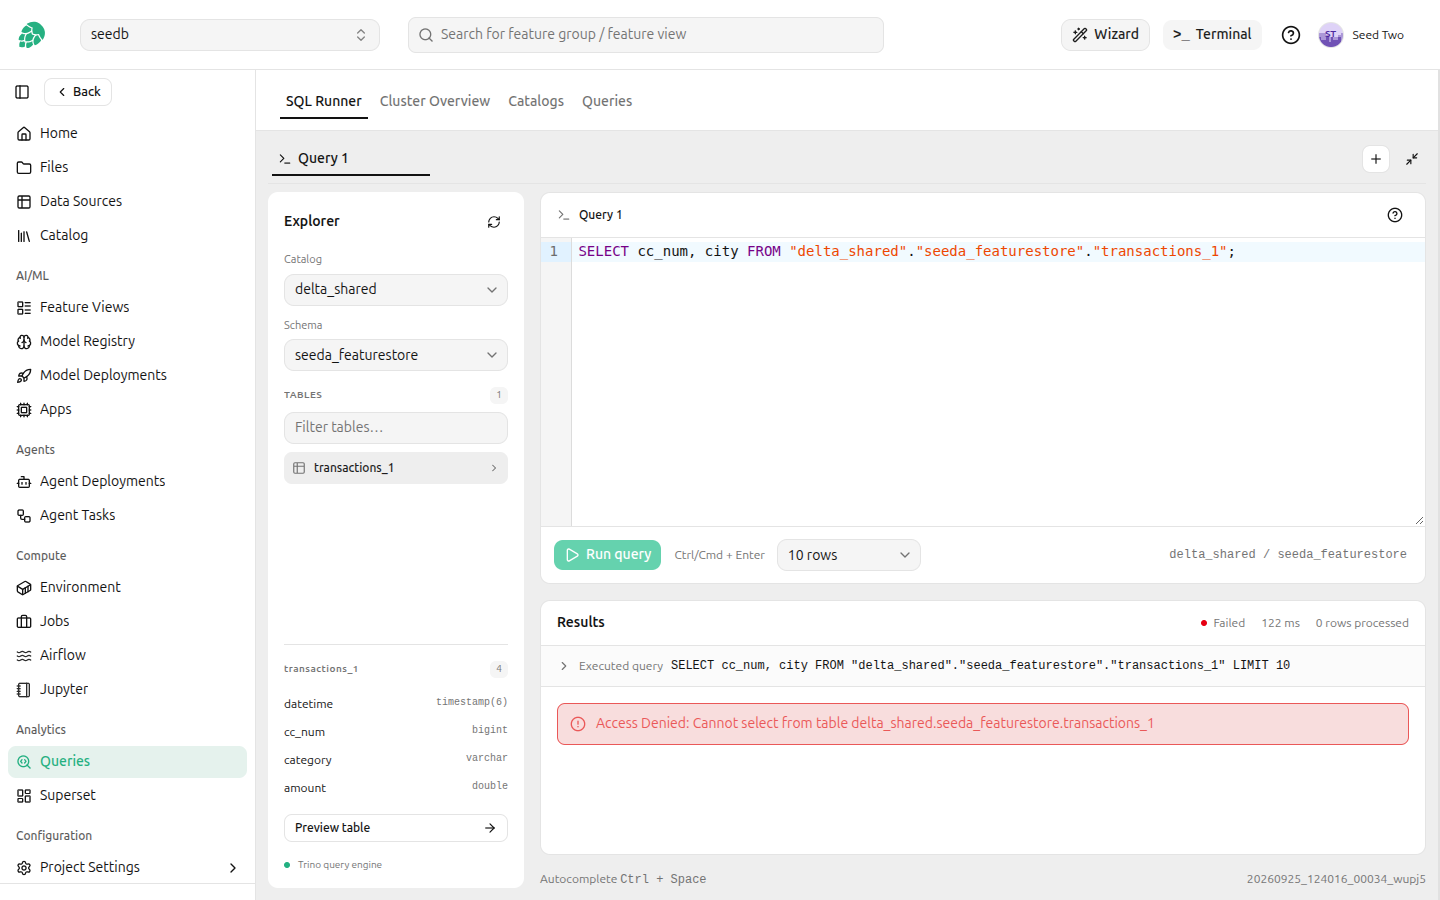The width and height of the screenshot is (1440, 900).
Task: Click the Seed Two user avatar
Action: [1330, 35]
